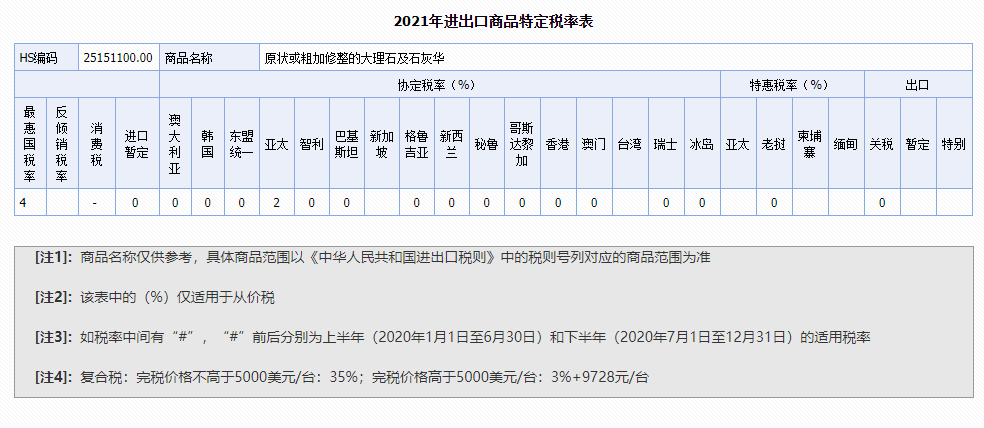This screenshot has height=428, width=984.
Task: Click the 商品名称 label cell
Action: click(x=188, y=58)
